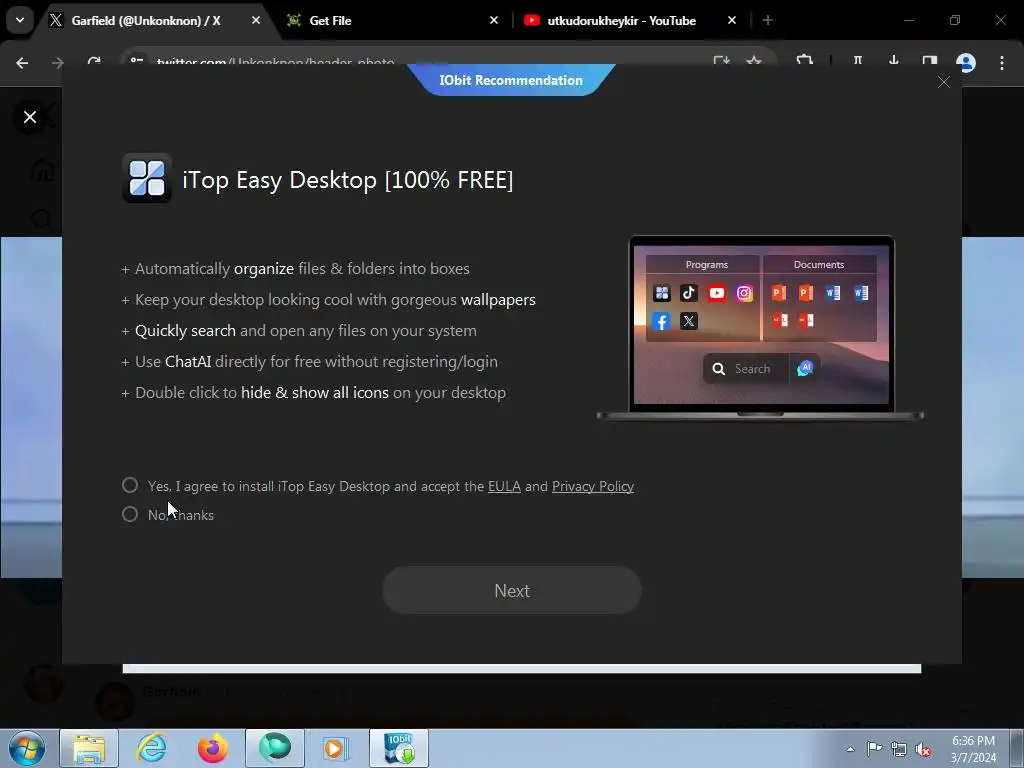Click the IObit installer taskbar icon
Image resolution: width=1024 pixels, height=768 pixels.
pyautogui.click(x=399, y=748)
